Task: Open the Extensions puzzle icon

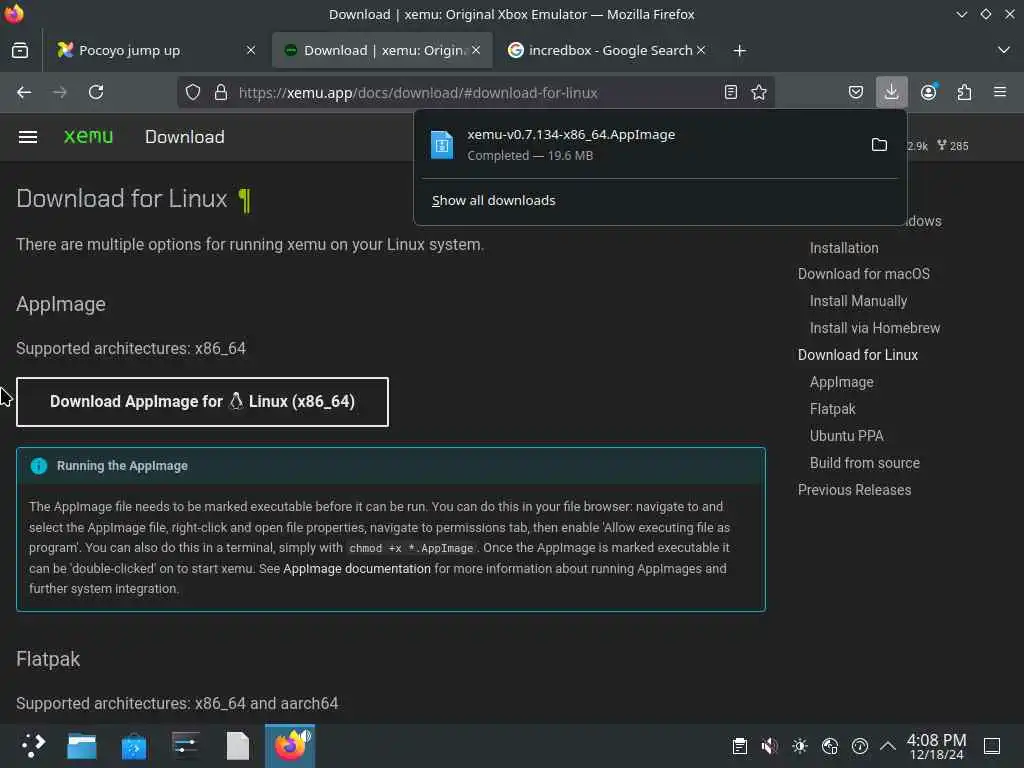Action: pyautogui.click(x=965, y=92)
